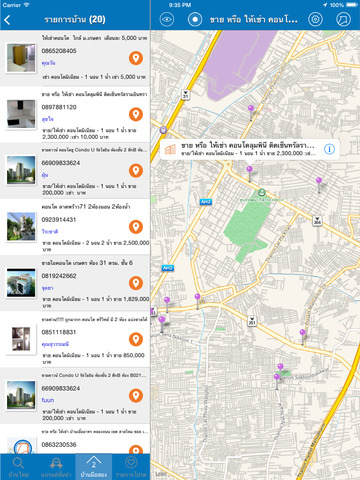Open listing with phone 66909833624 named fuun
The height and width of the screenshot is (480, 360).
point(75,396)
